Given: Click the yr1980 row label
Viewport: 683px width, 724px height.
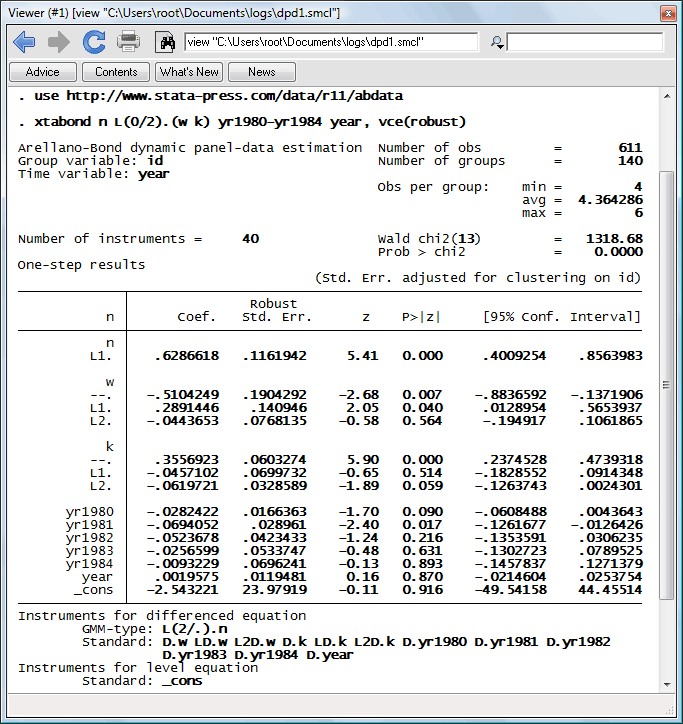Looking at the screenshot, I should click(x=90, y=512).
